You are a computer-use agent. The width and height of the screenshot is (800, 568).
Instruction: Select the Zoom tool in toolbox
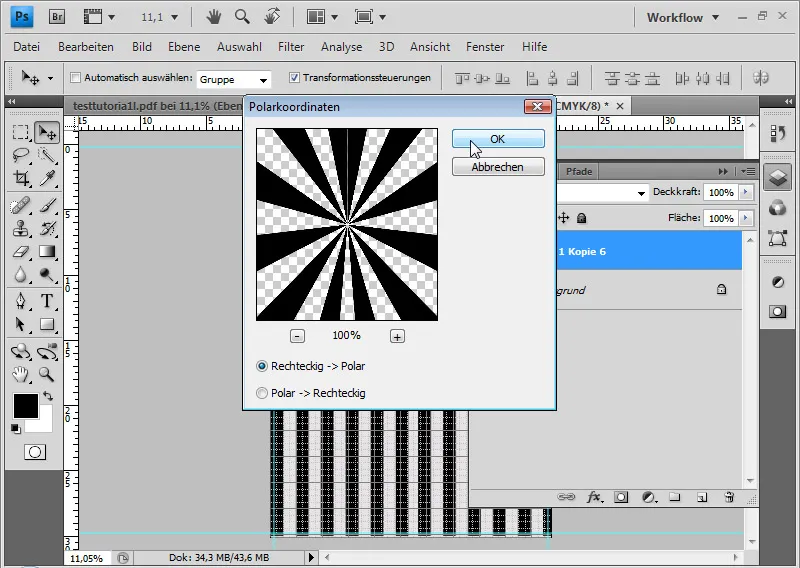pyautogui.click(x=47, y=375)
